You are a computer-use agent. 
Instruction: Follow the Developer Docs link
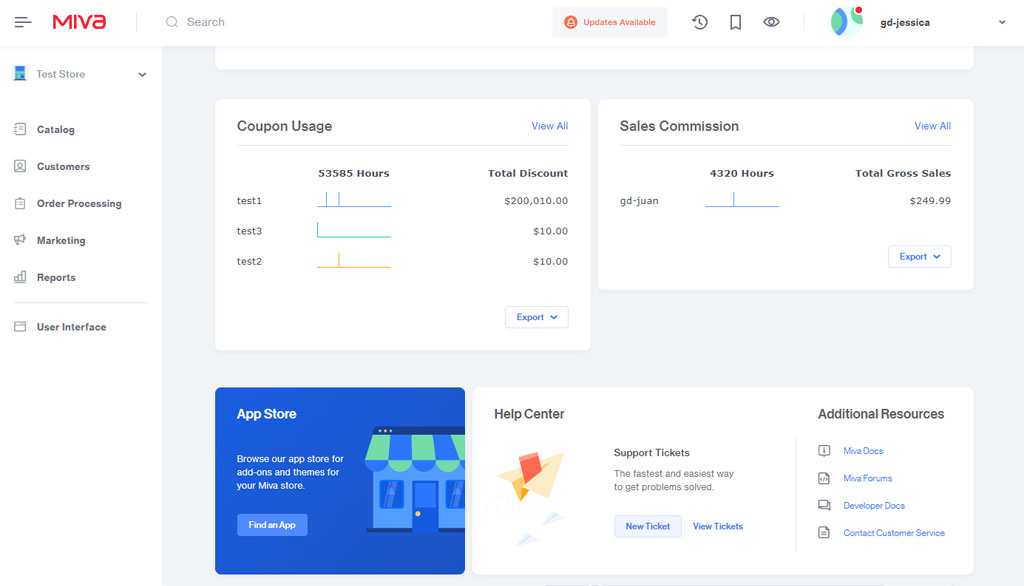tap(873, 505)
